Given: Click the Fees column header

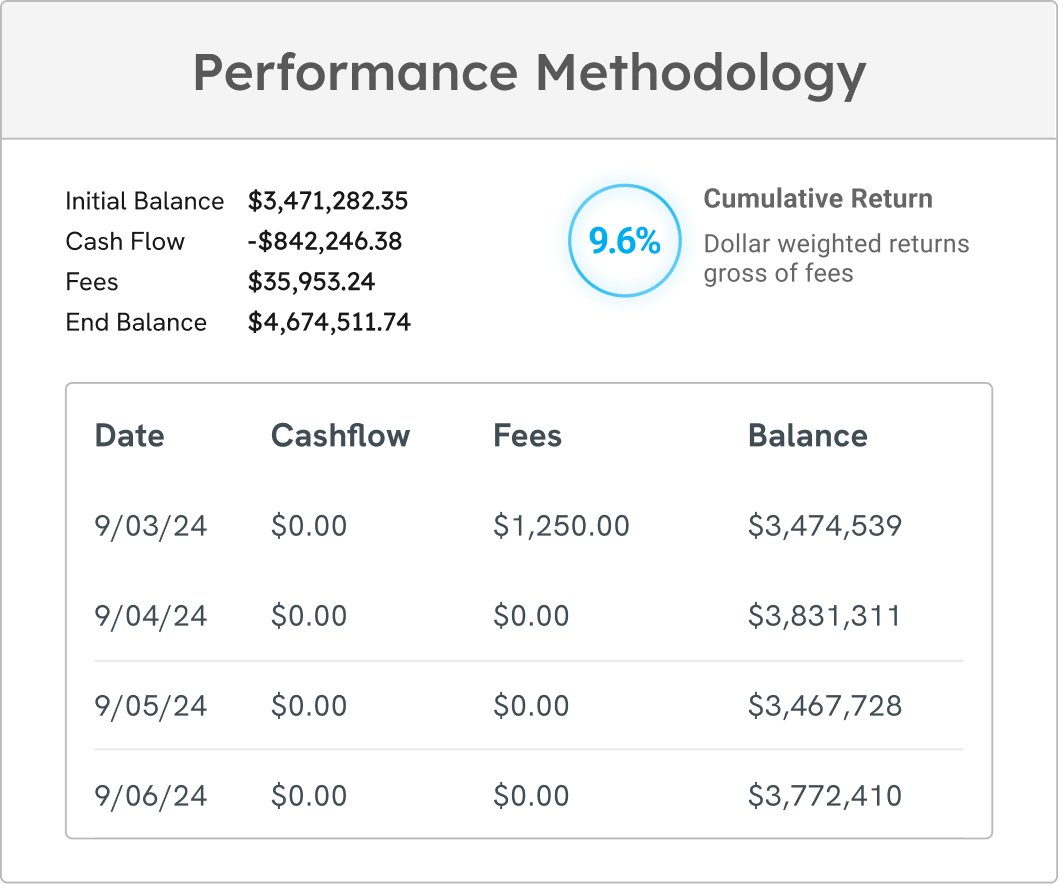Looking at the screenshot, I should (527, 436).
